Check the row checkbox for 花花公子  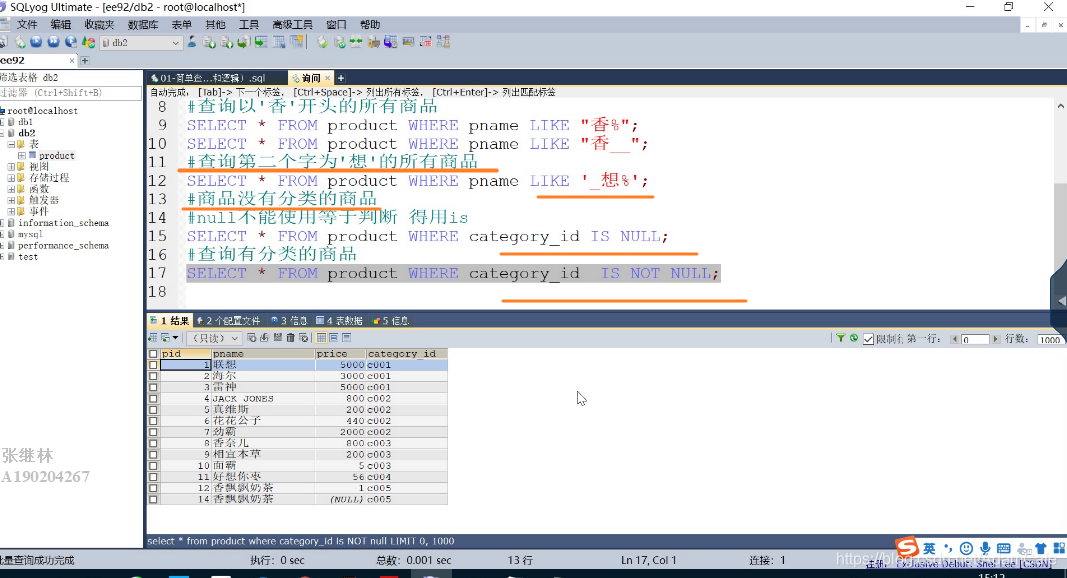[153, 421]
